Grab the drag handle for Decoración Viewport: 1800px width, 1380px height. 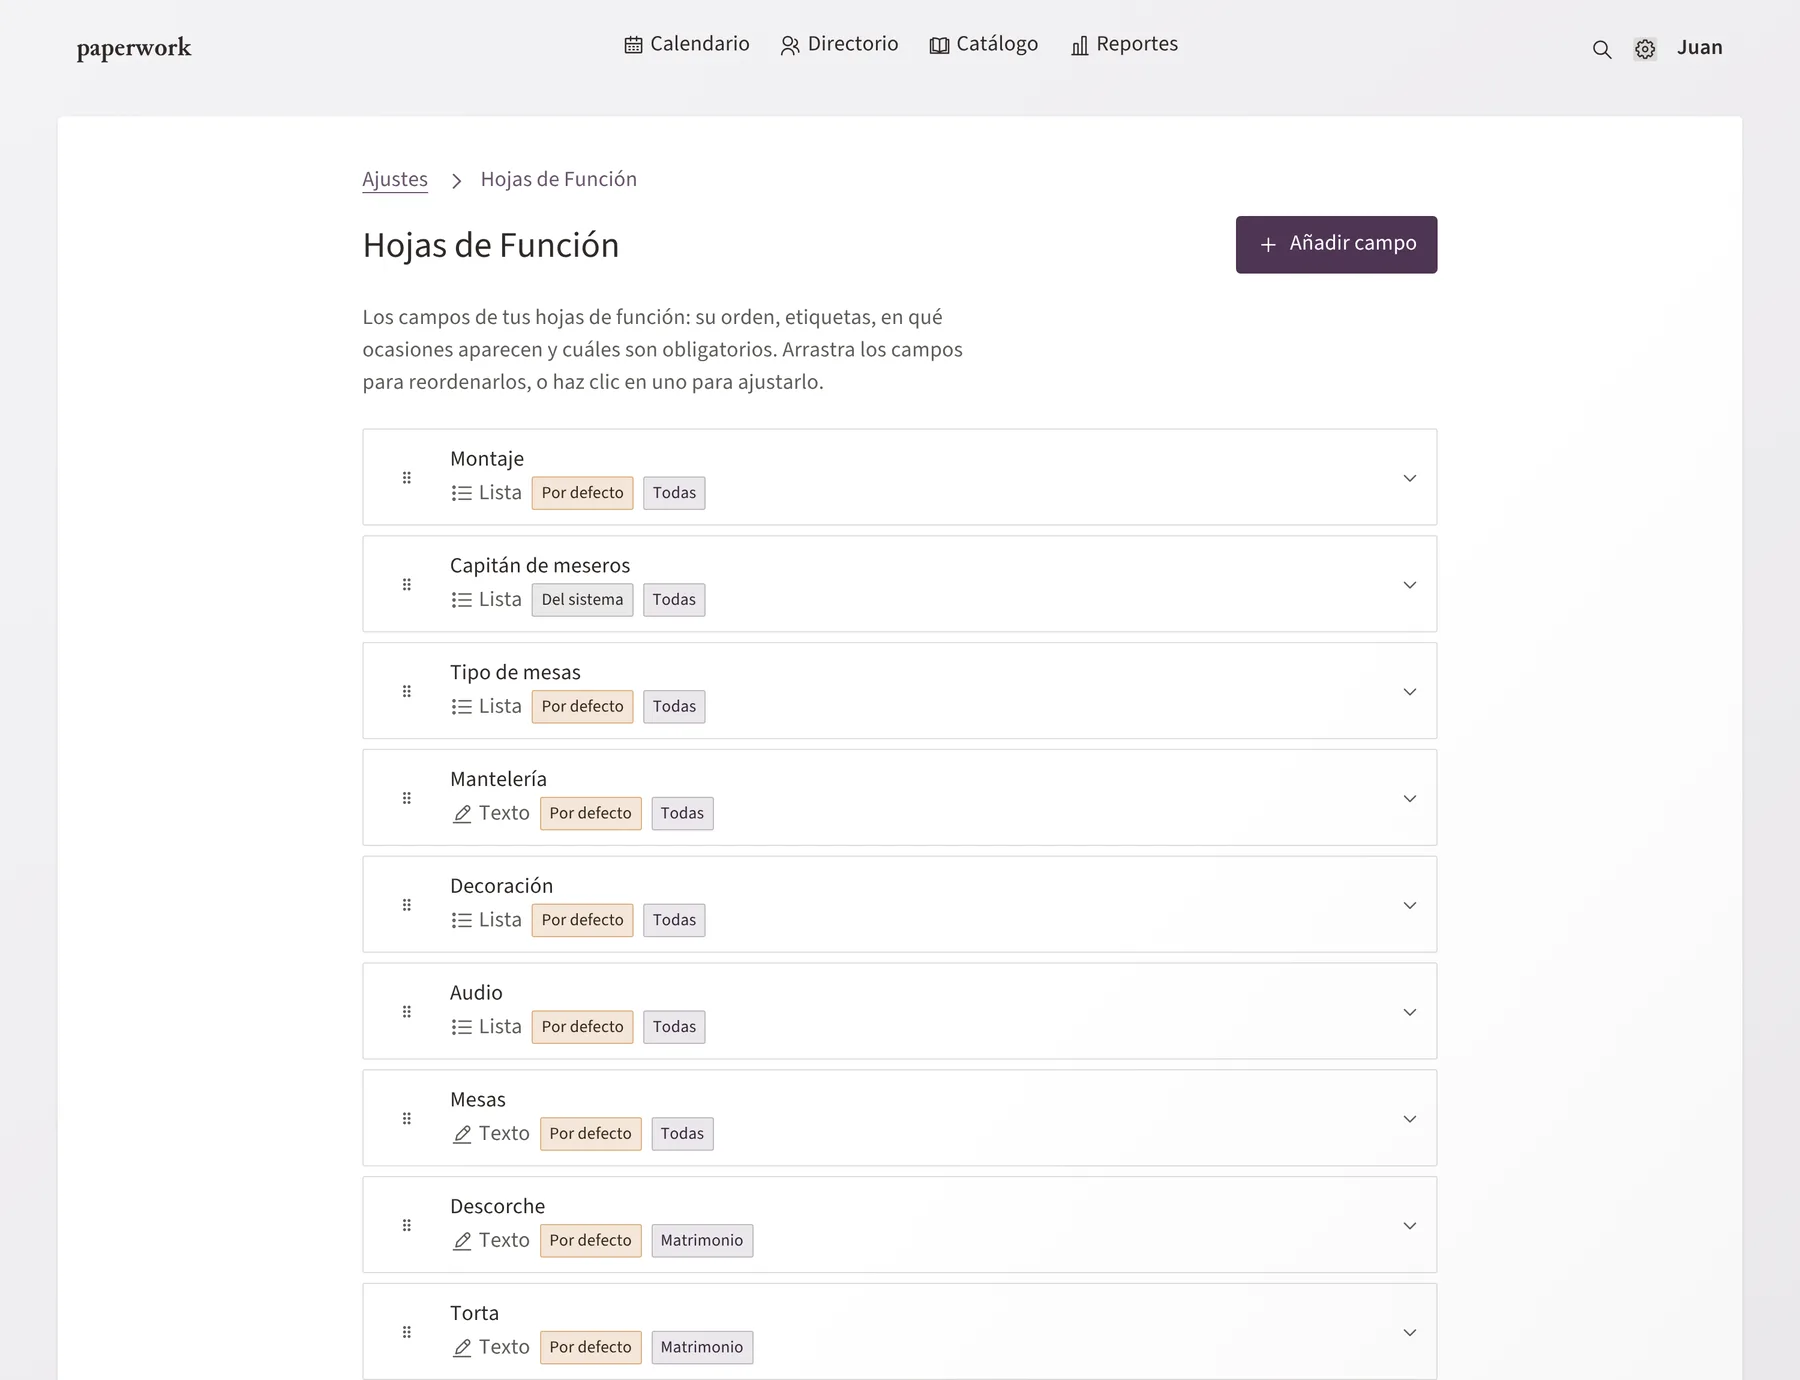[407, 905]
